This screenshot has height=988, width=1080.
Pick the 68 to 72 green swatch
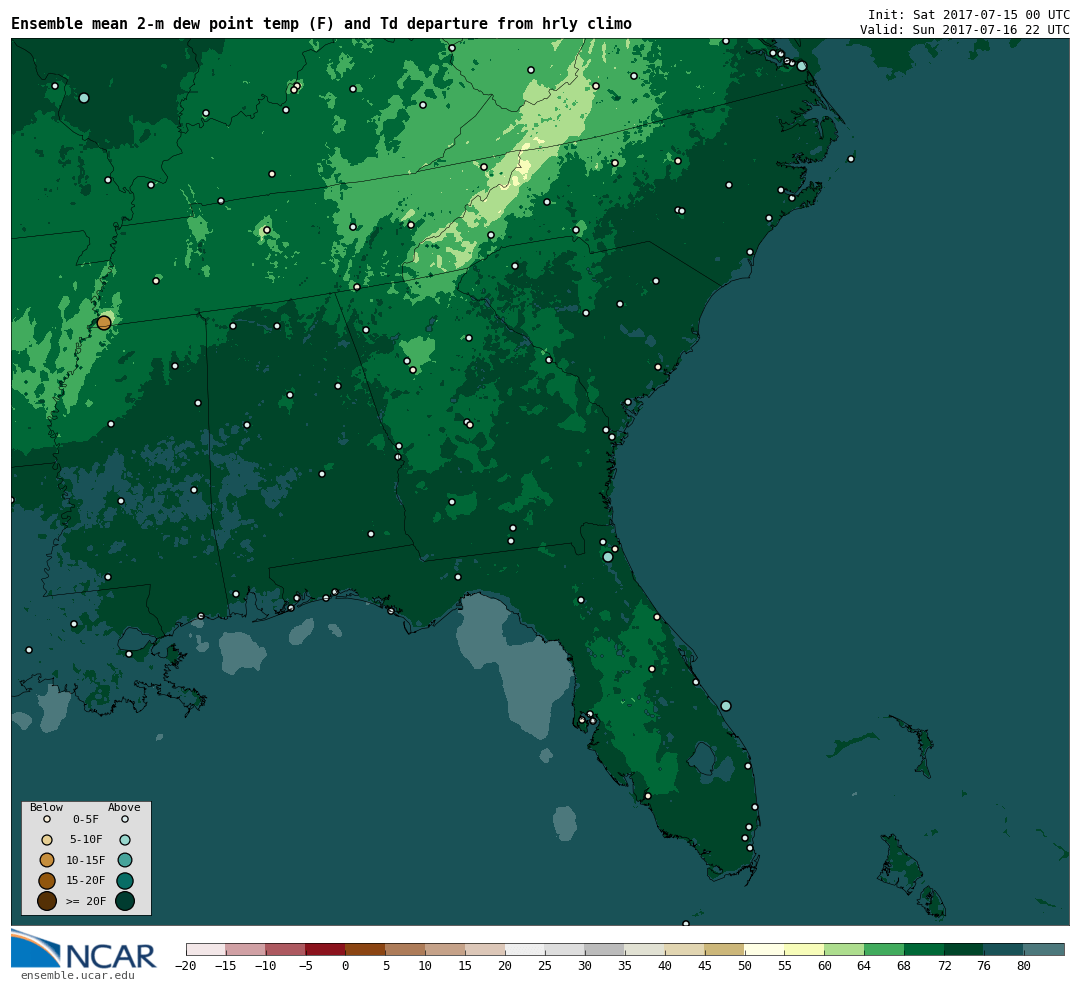click(925, 949)
